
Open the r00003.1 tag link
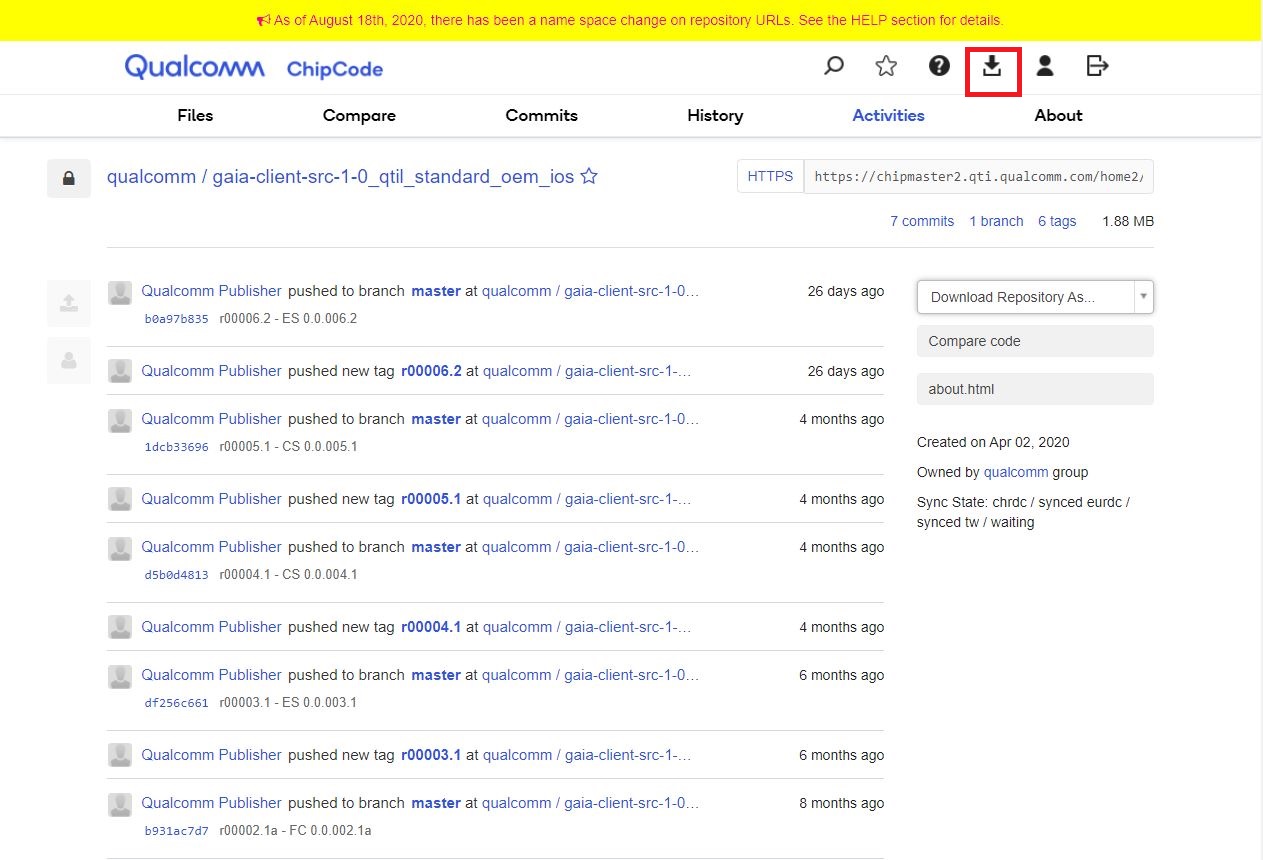tap(431, 755)
